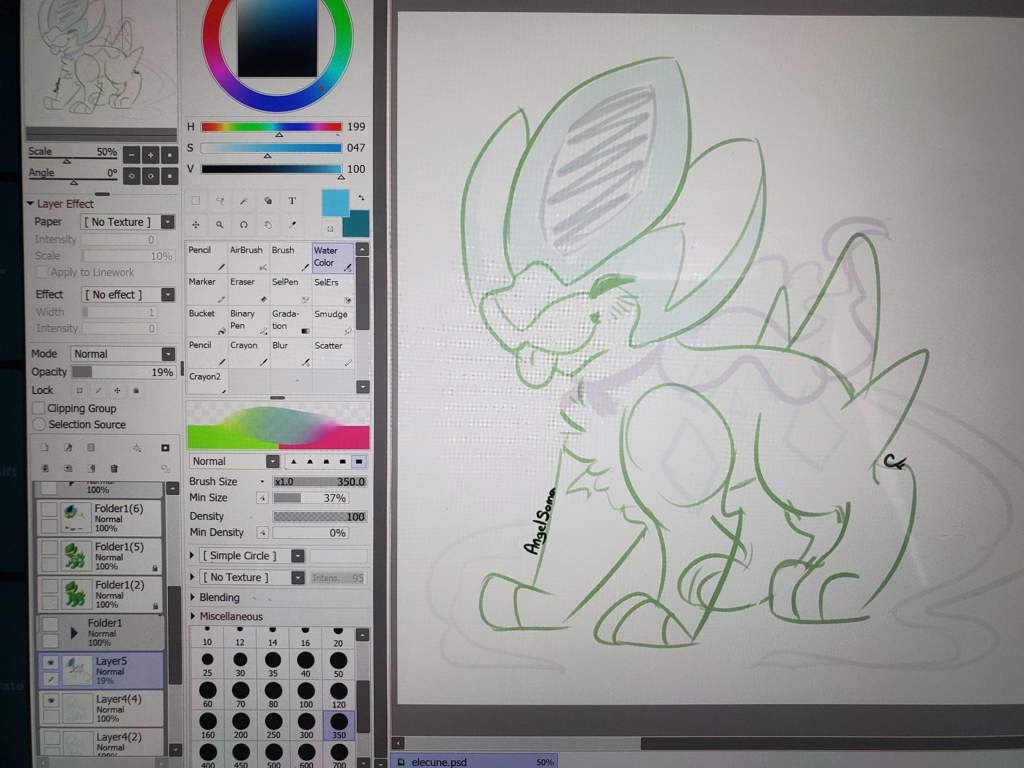Select the Folder1(6) layer
Screen dimensions: 1024x768
click(x=99, y=517)
